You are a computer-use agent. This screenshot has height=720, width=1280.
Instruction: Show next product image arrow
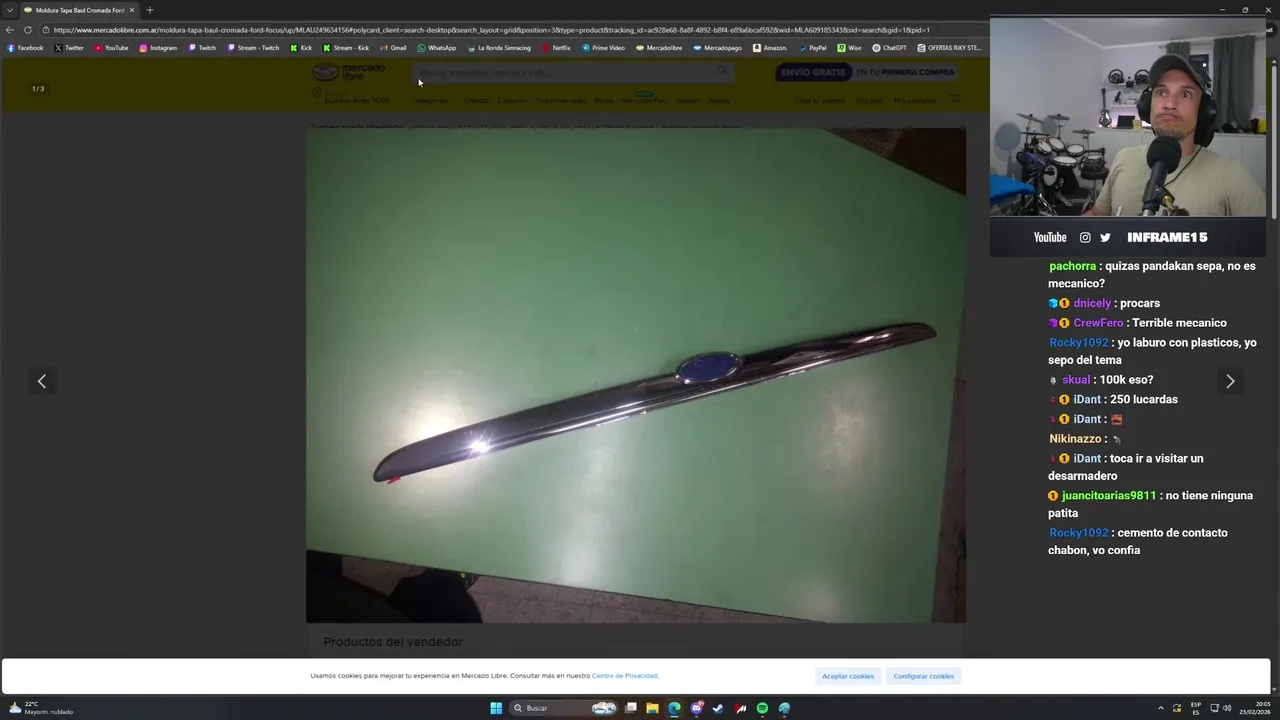click(1230, 381)
